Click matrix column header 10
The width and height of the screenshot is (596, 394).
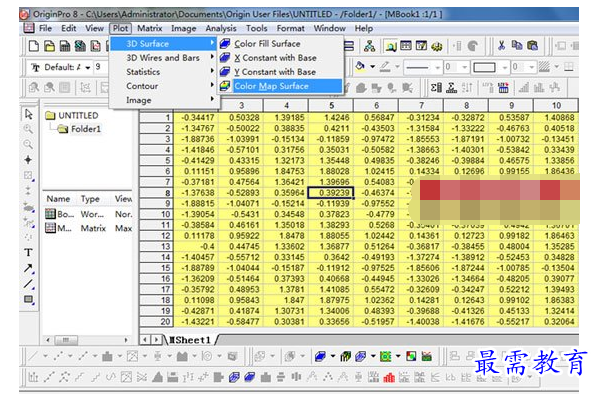coord(556,106)
